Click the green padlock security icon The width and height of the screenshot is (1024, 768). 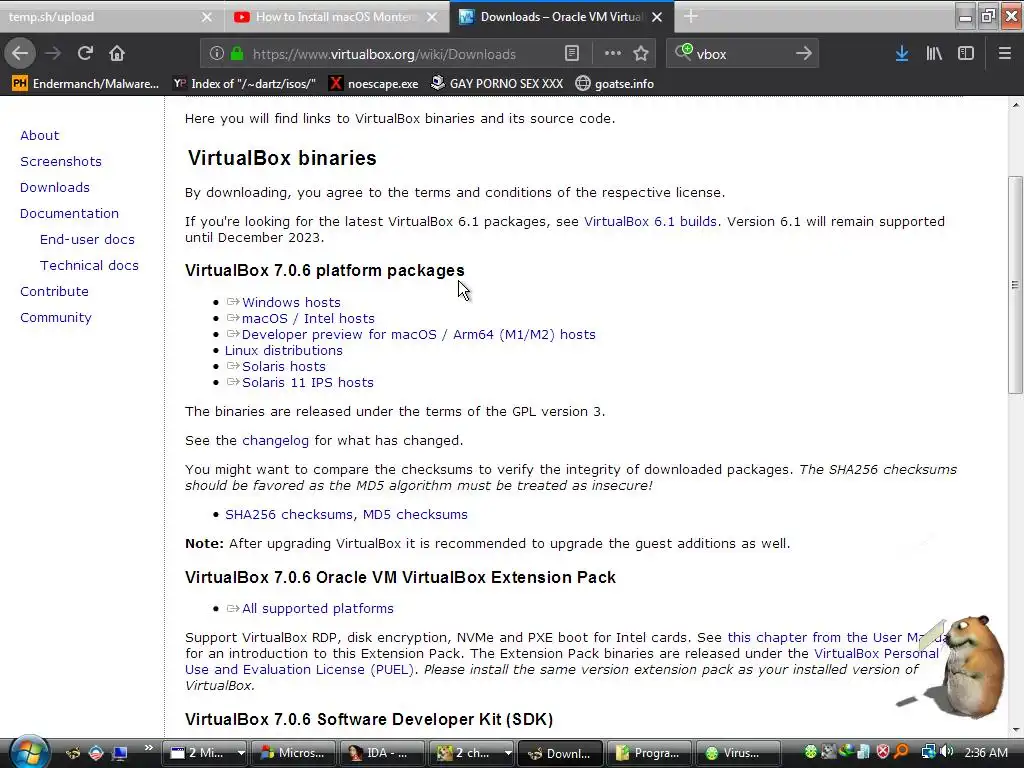pyautogui.click(x=237, y=54)
